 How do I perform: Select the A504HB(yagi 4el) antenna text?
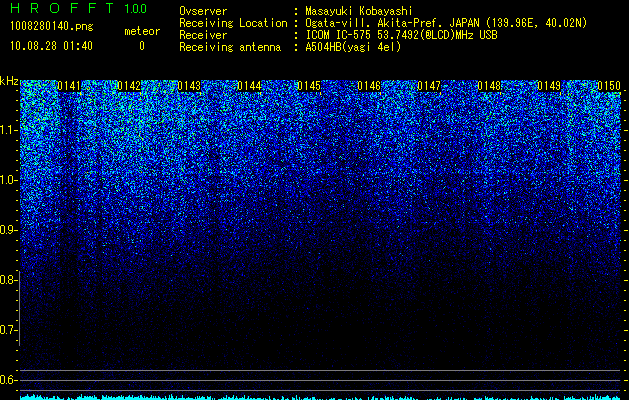(353, 47)
